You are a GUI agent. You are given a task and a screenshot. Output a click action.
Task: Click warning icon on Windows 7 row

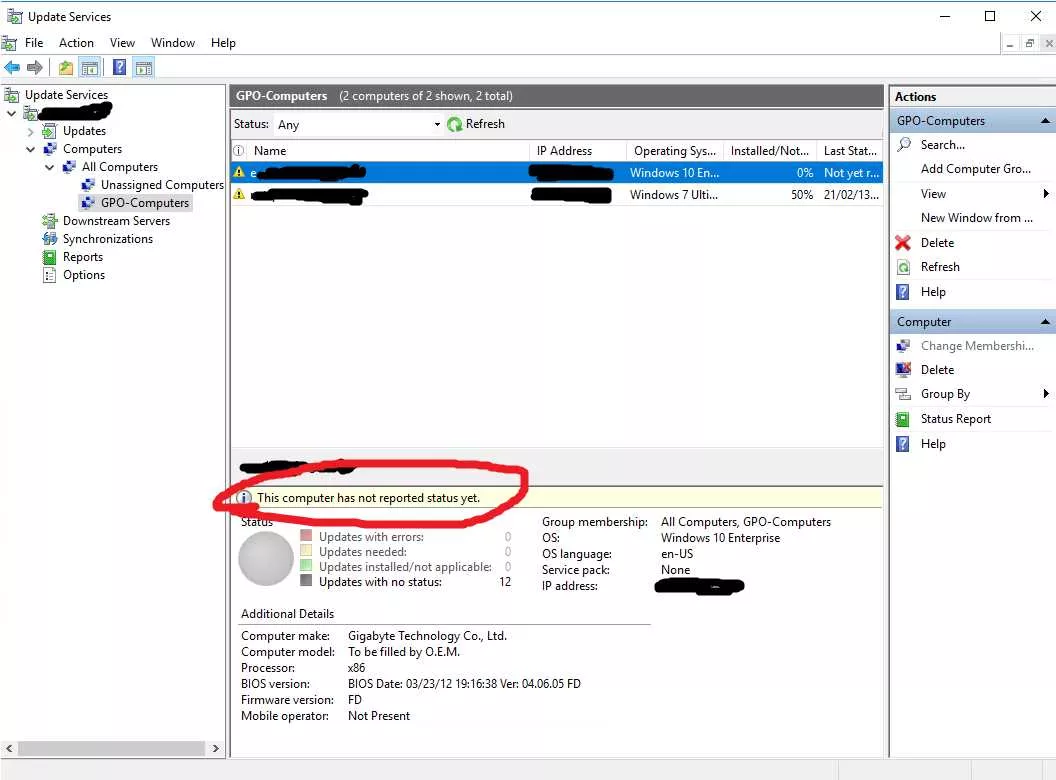click(238, 195)
